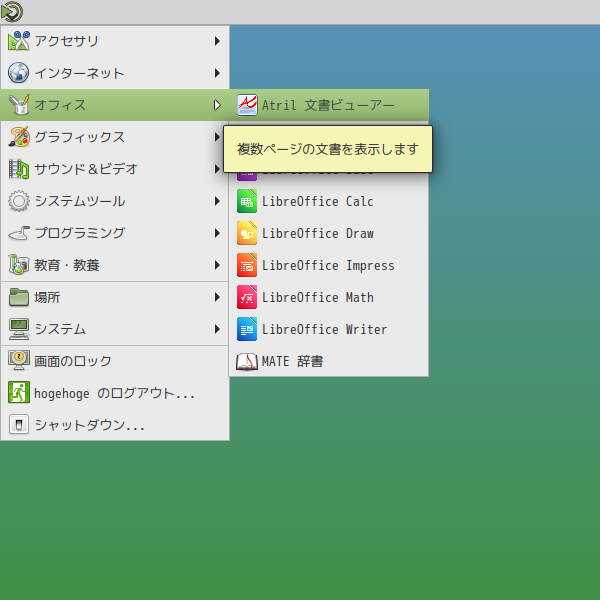The width and height of the screenshot is (600, 600).
Task: Open the 場所 places menu
Action: point(115,297)
